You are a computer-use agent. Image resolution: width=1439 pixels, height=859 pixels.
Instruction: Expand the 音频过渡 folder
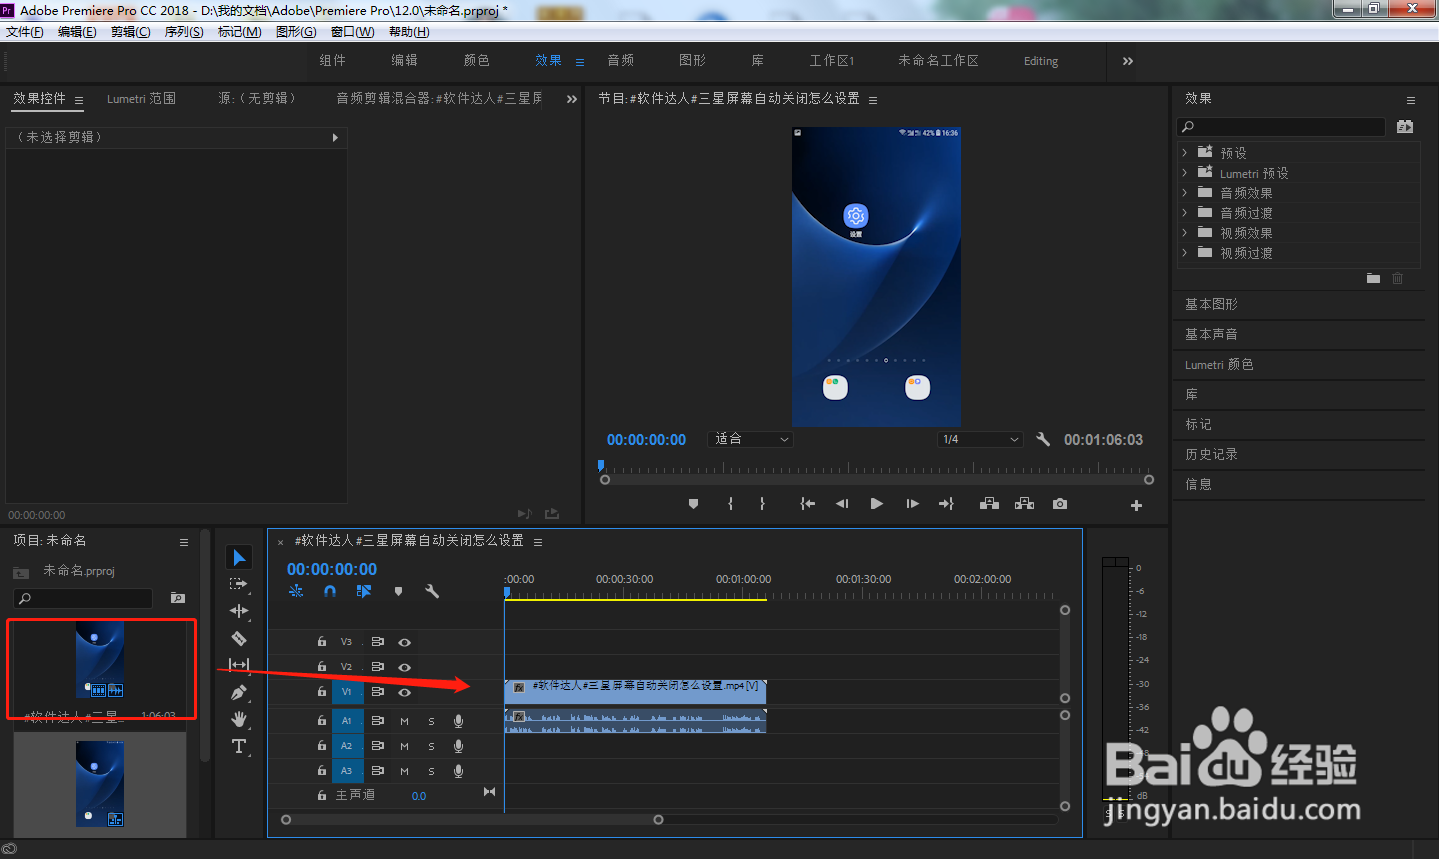[x=1185, y=213]
